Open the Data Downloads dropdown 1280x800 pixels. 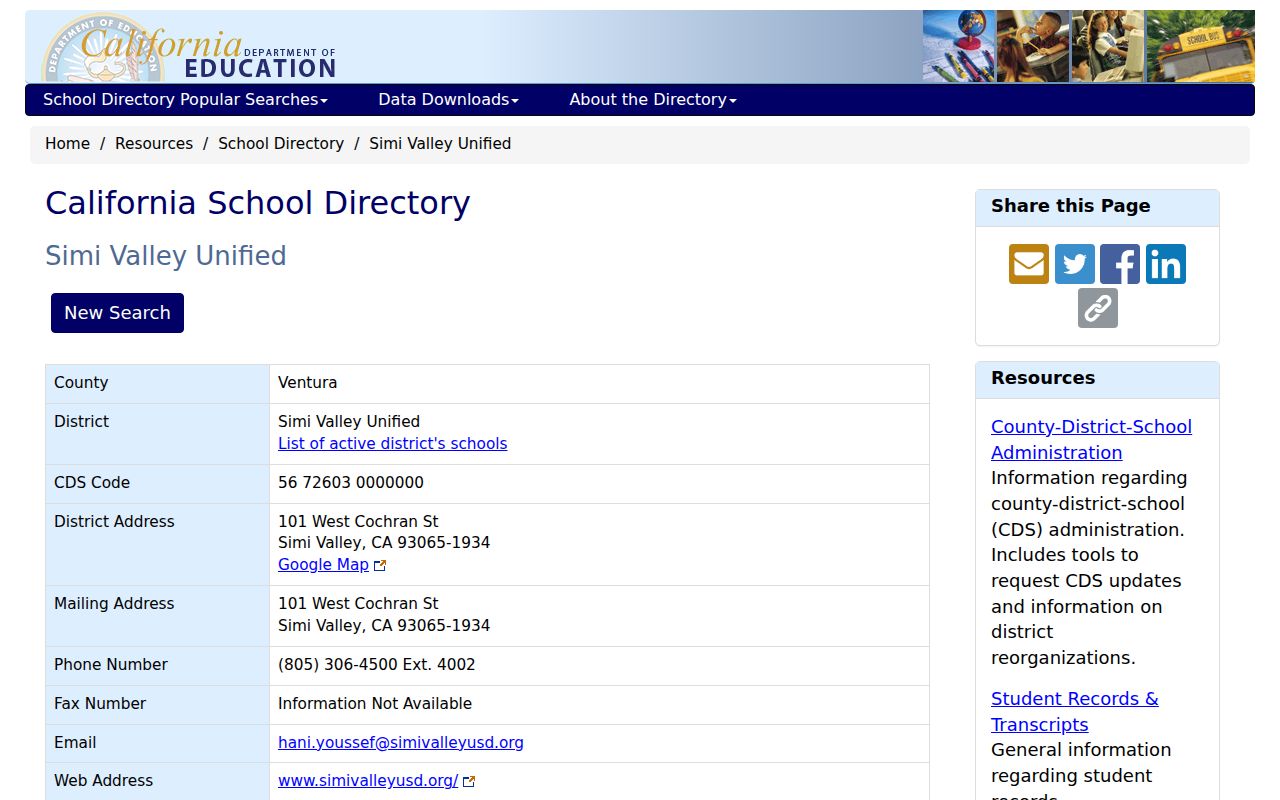(448, 99)
